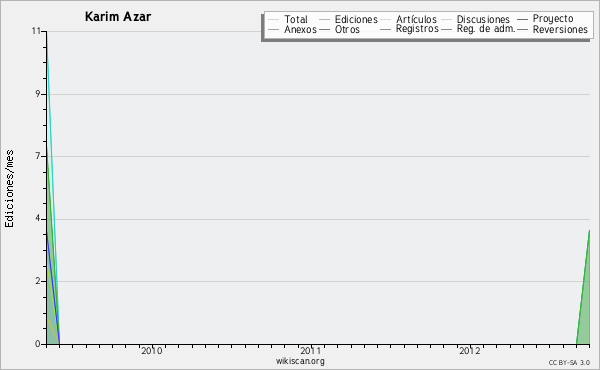Click the red Reversiones line swatch

pos(522,29)
